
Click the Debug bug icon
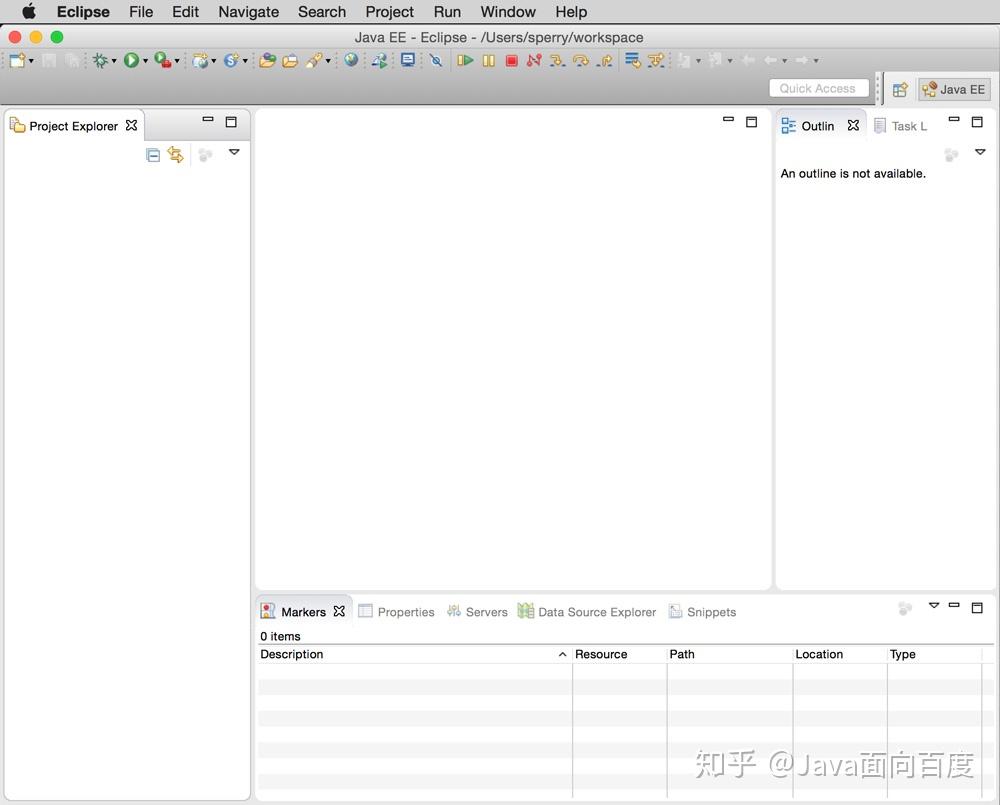(x=100, y=61)
